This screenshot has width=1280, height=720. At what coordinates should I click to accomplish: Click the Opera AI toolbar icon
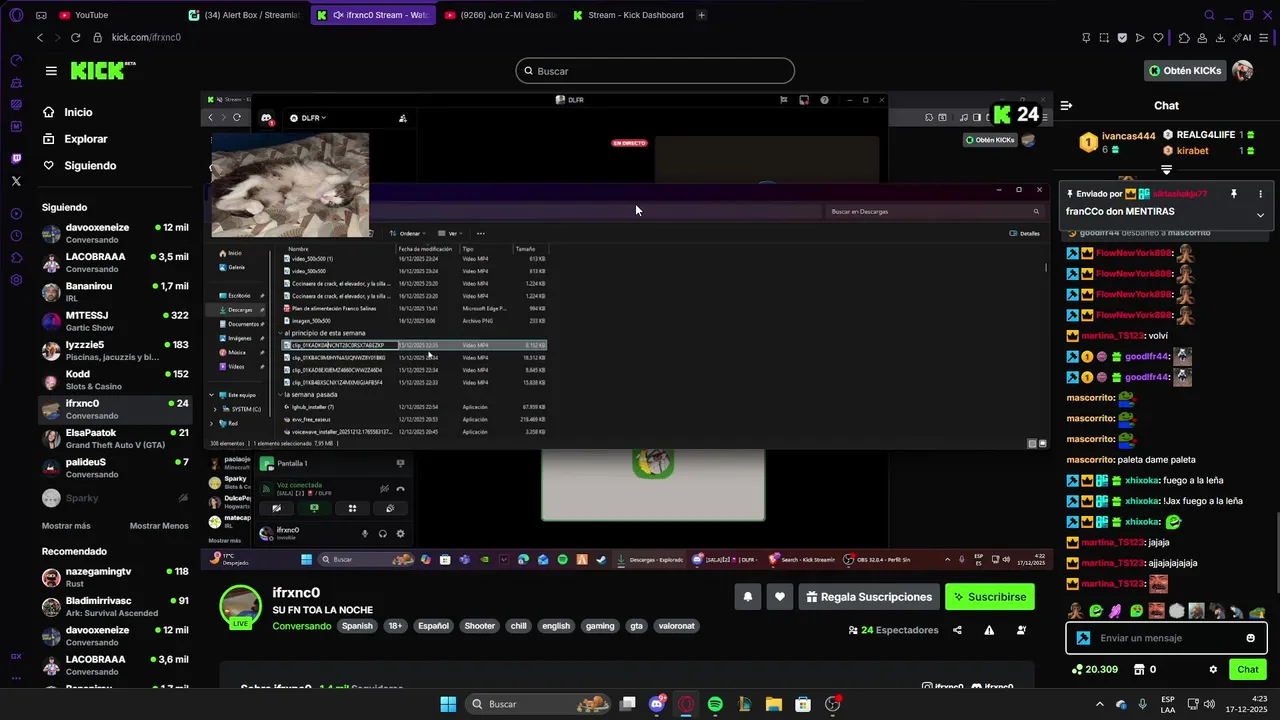[1243, 37]
